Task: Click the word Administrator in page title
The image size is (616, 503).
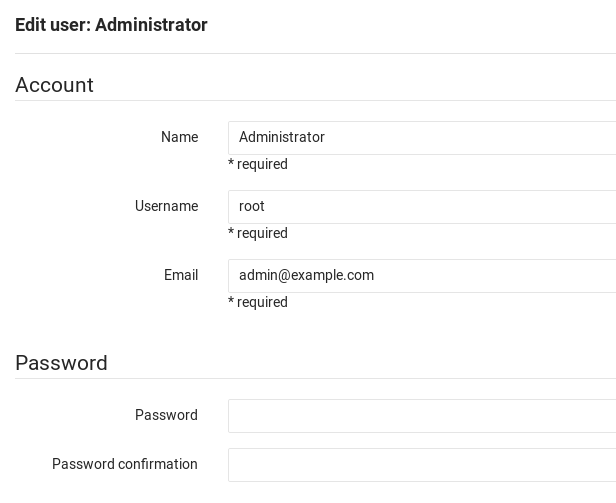Action: click(151, 25)
